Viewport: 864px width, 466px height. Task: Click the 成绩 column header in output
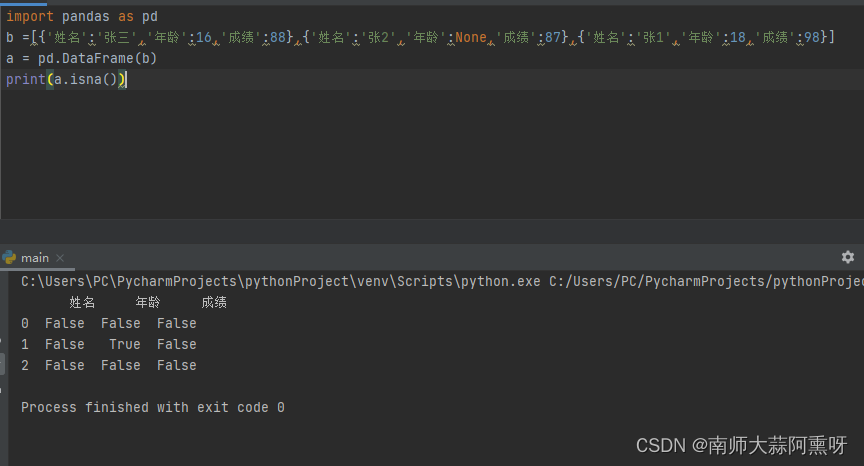coord(214,302)
